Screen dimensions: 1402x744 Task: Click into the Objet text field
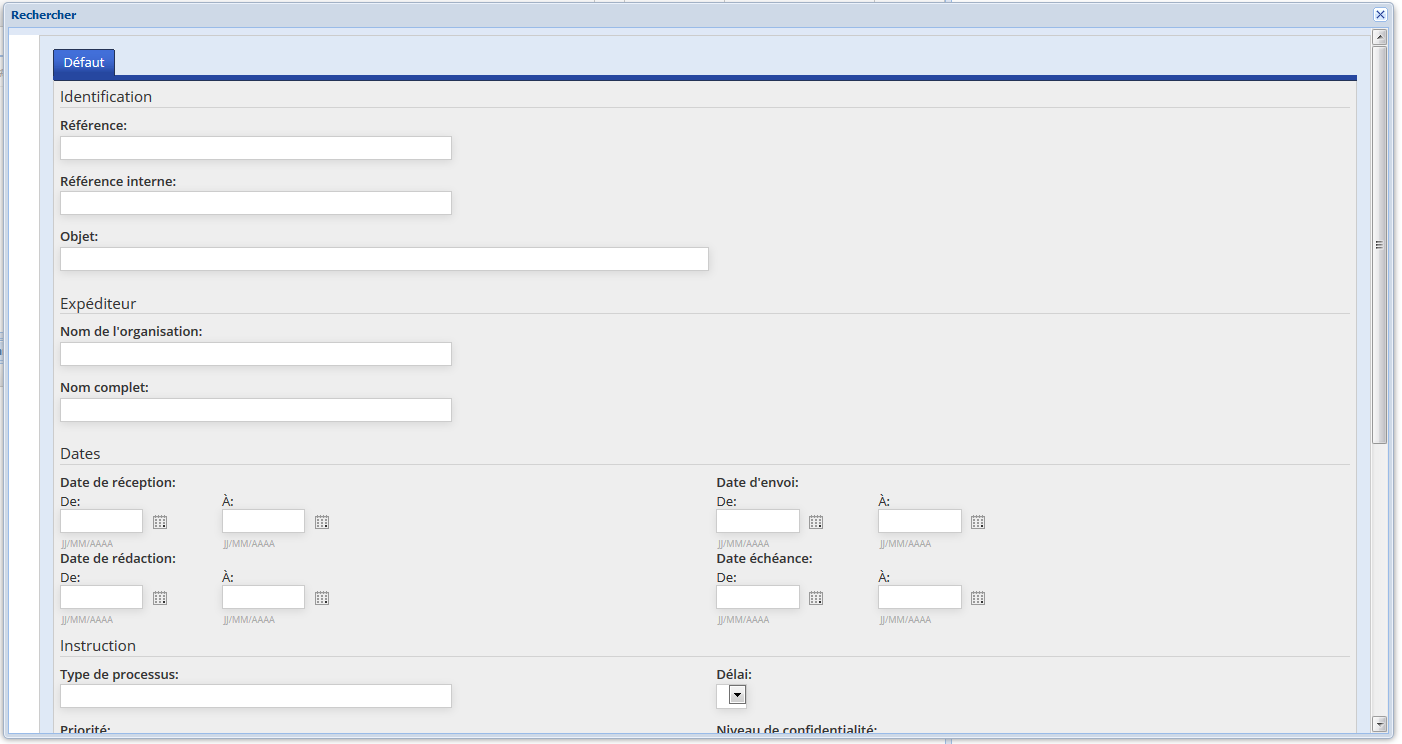pos(384,259)
